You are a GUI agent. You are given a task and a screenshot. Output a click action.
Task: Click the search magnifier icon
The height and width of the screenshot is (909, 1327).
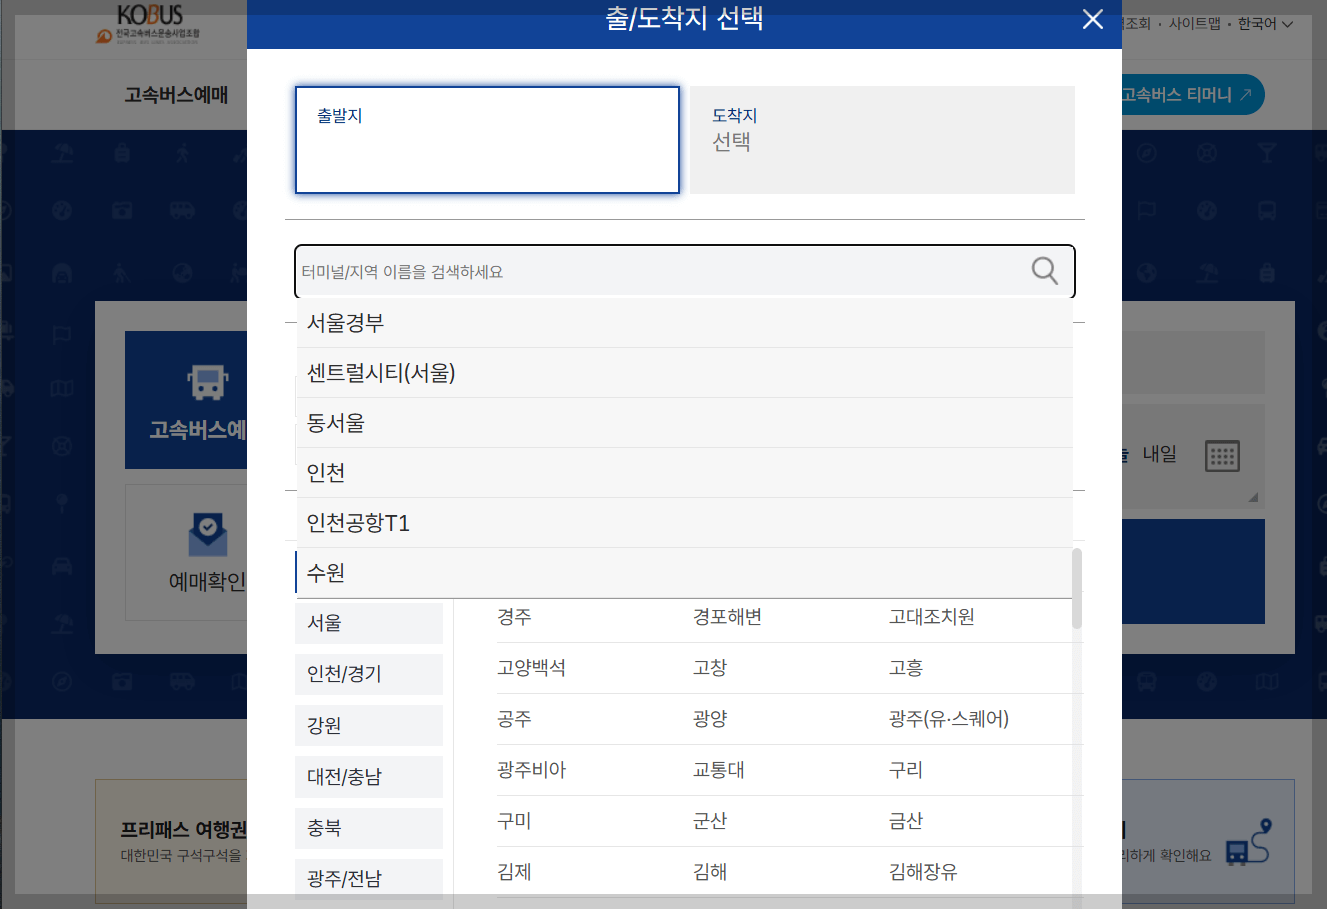coord(1044,271)
